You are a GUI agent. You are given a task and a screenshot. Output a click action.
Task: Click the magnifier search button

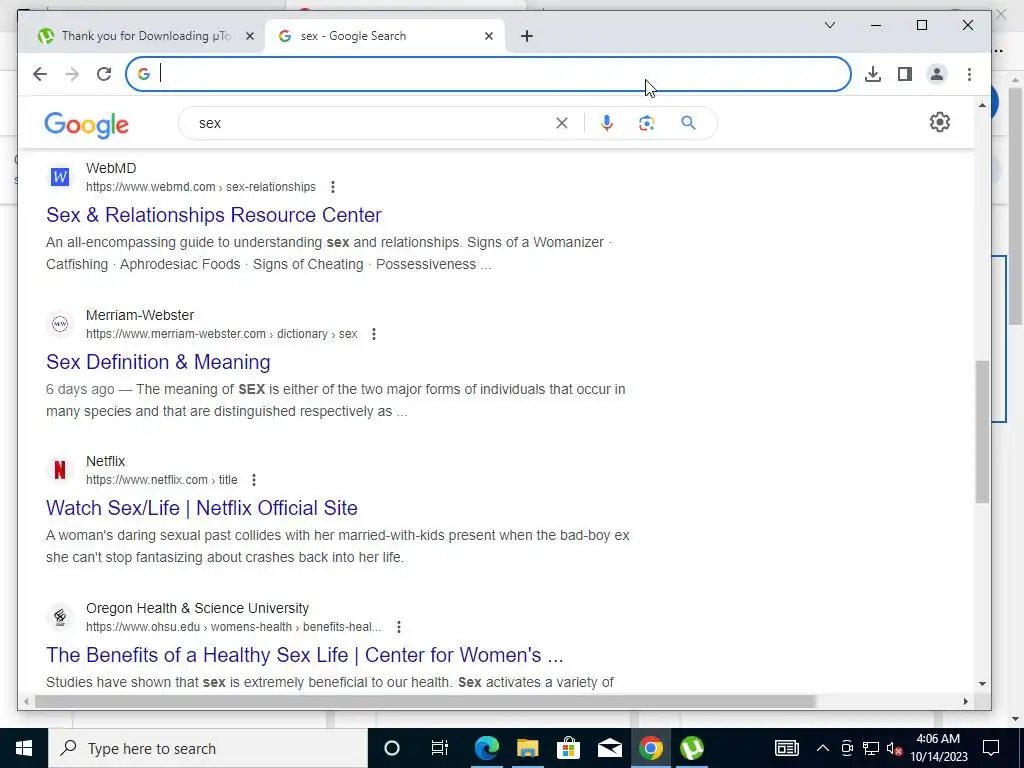click(x=688, y=123)
